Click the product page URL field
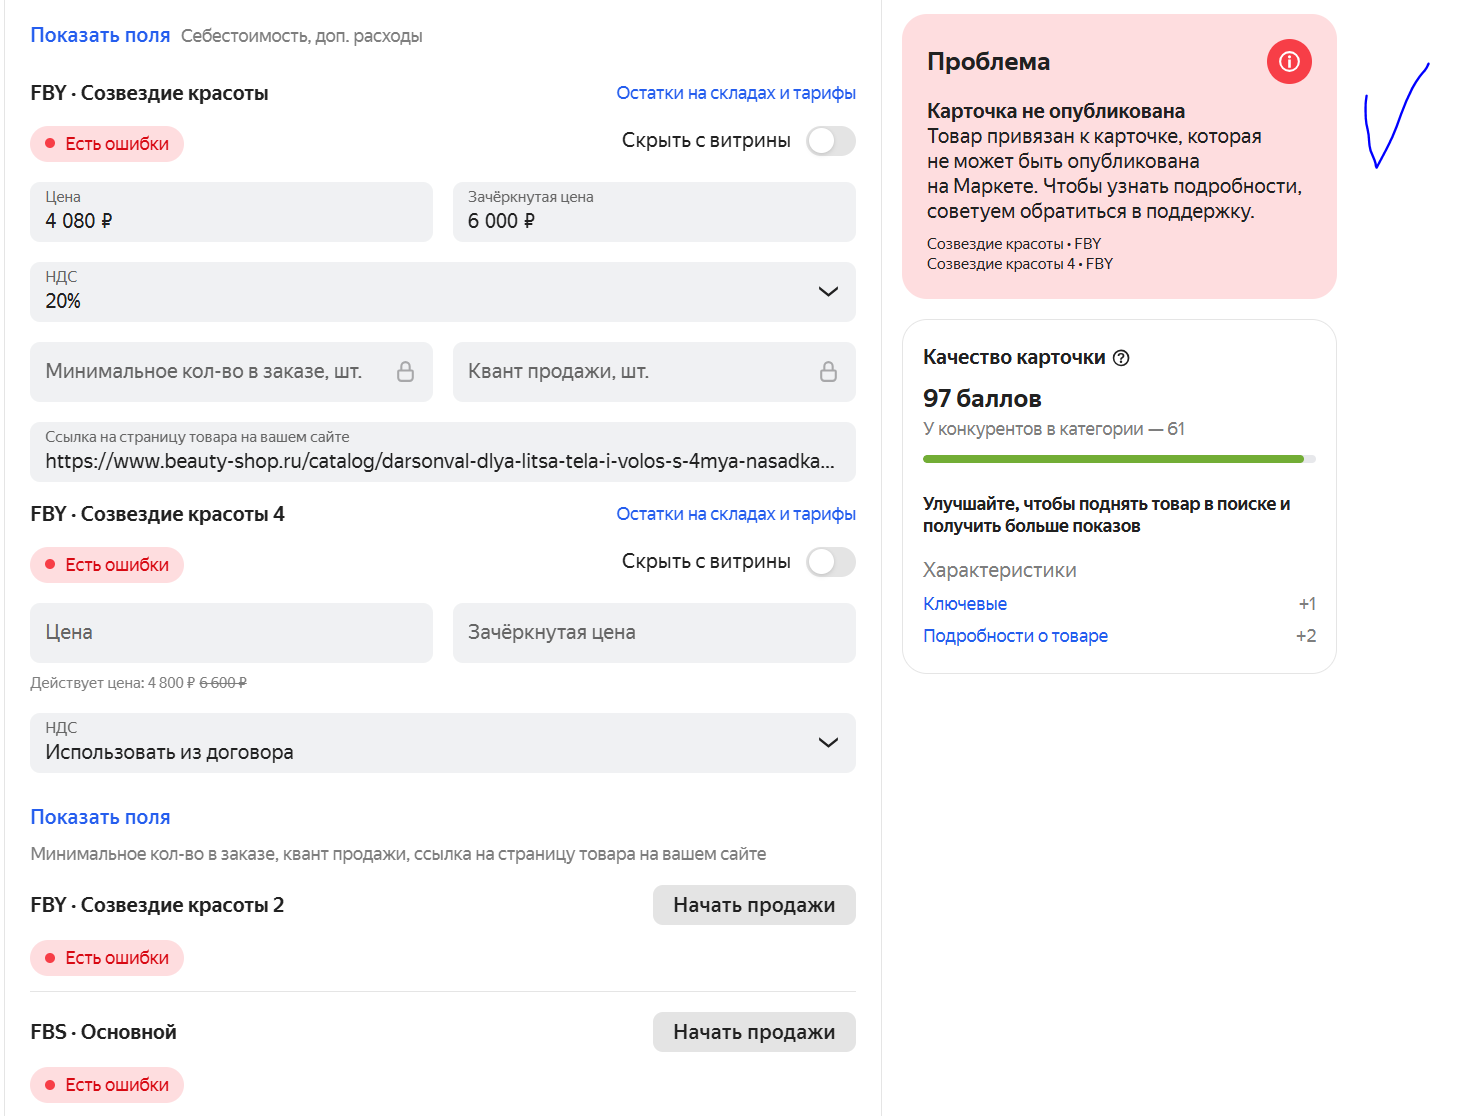Viewport: 1467px width, 1116px height. click(442, 452)
